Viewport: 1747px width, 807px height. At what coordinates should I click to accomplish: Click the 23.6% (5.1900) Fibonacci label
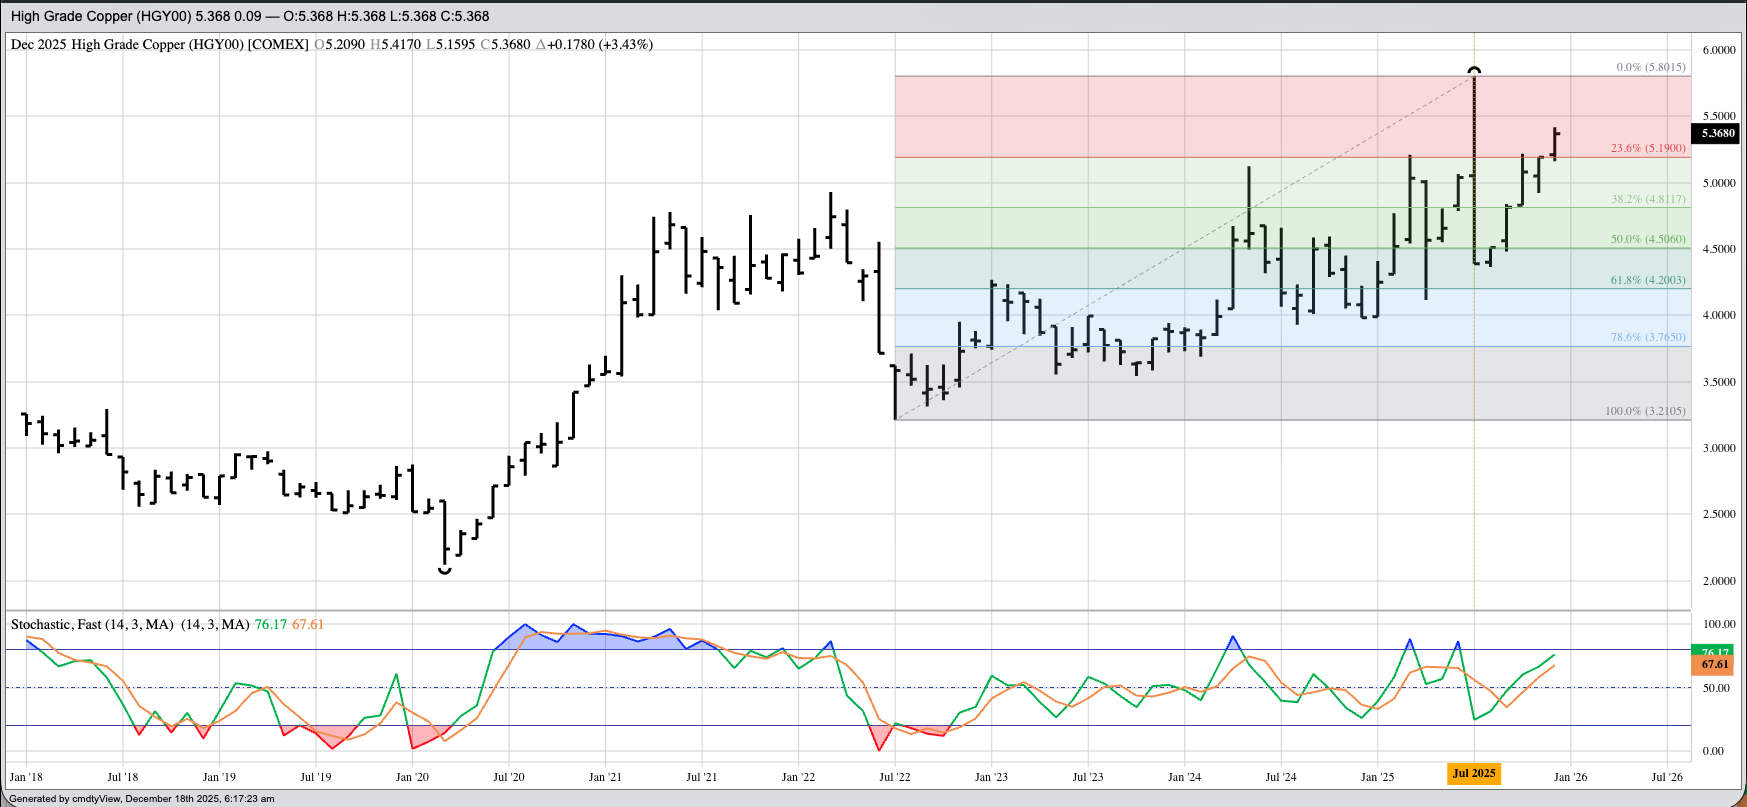point(1648,148)
